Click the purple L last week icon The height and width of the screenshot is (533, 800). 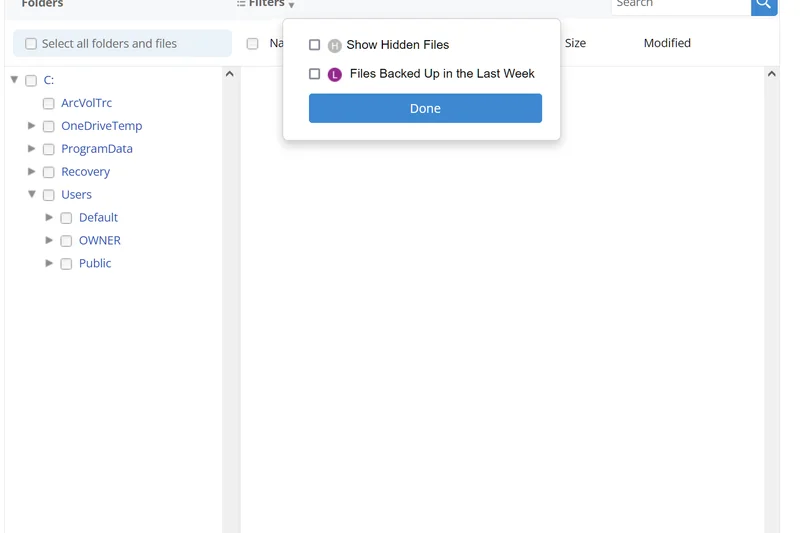[335, 74]
